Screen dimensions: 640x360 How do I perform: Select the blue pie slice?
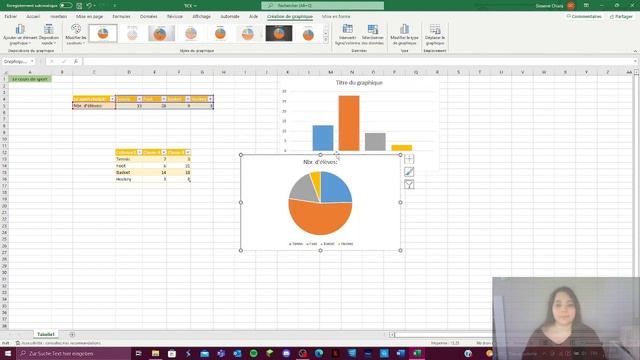tap(335, 188)
